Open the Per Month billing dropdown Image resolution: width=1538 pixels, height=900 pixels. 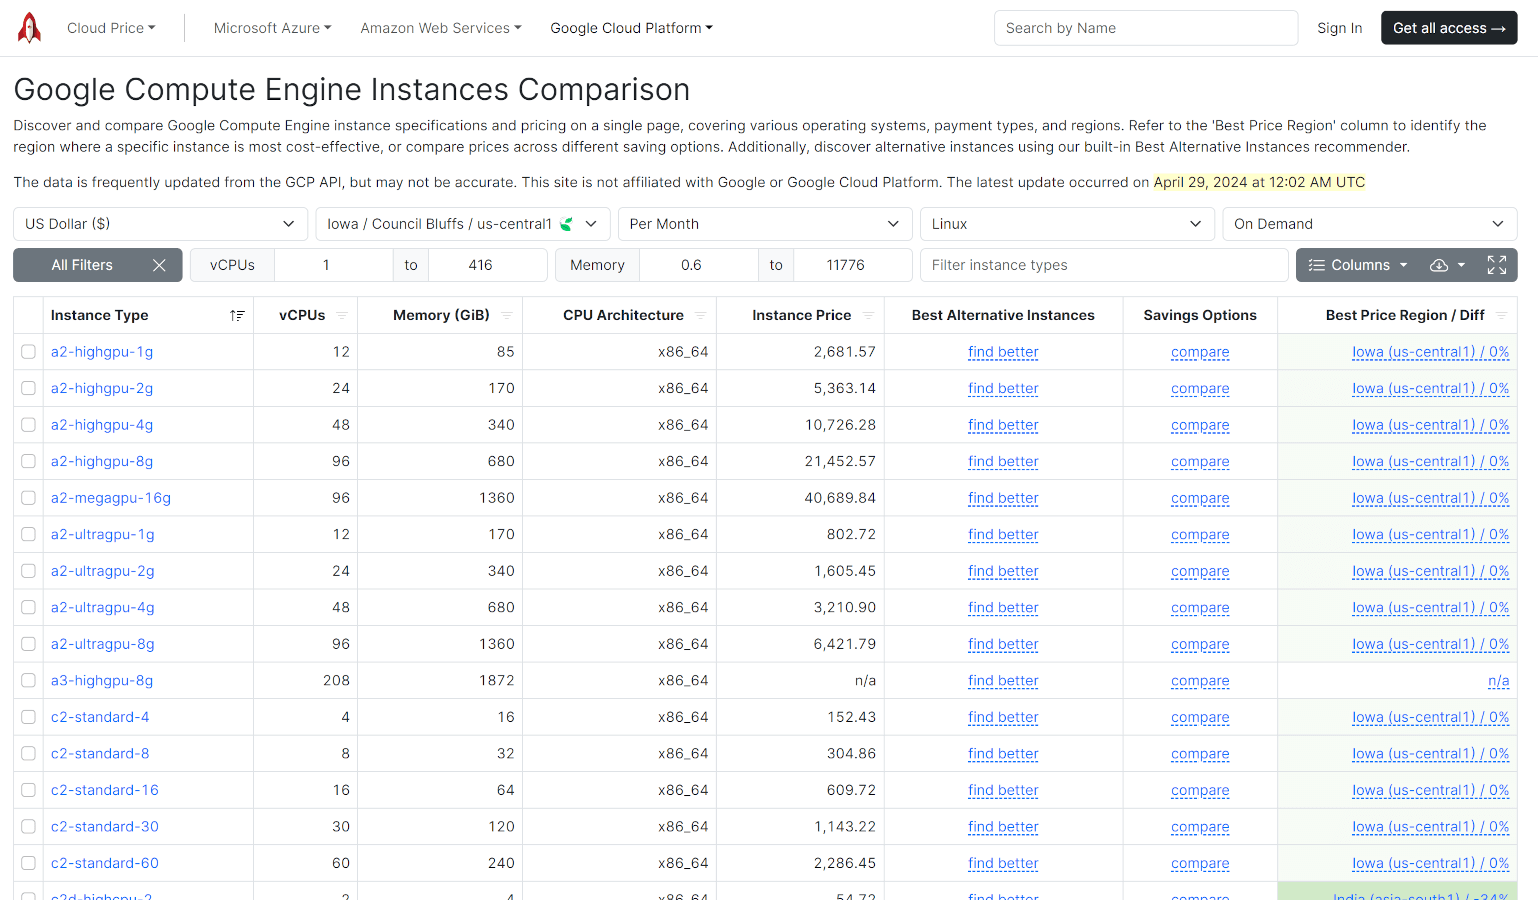coord(765,223)
